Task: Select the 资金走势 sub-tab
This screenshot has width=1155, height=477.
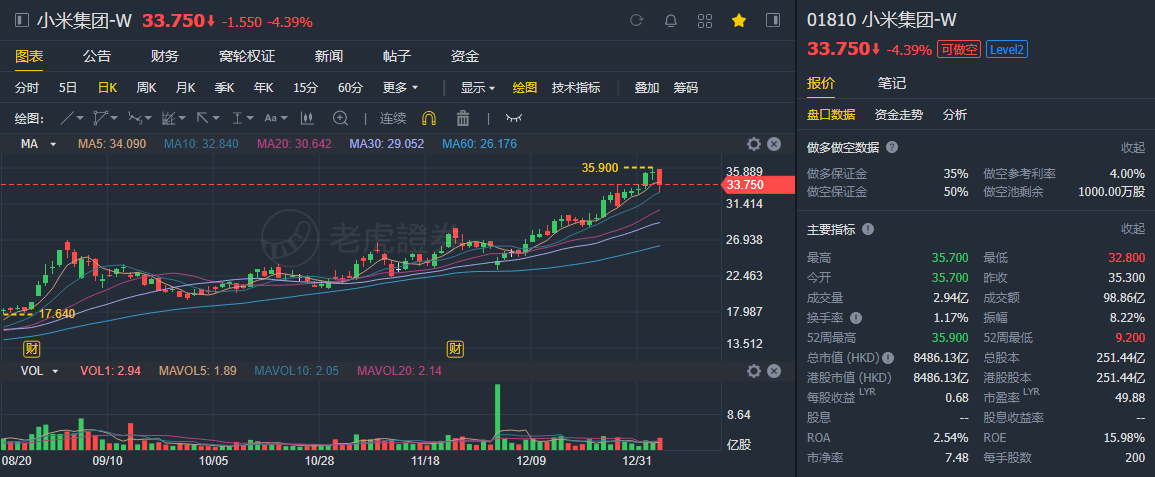Action: tap(898, 114)
